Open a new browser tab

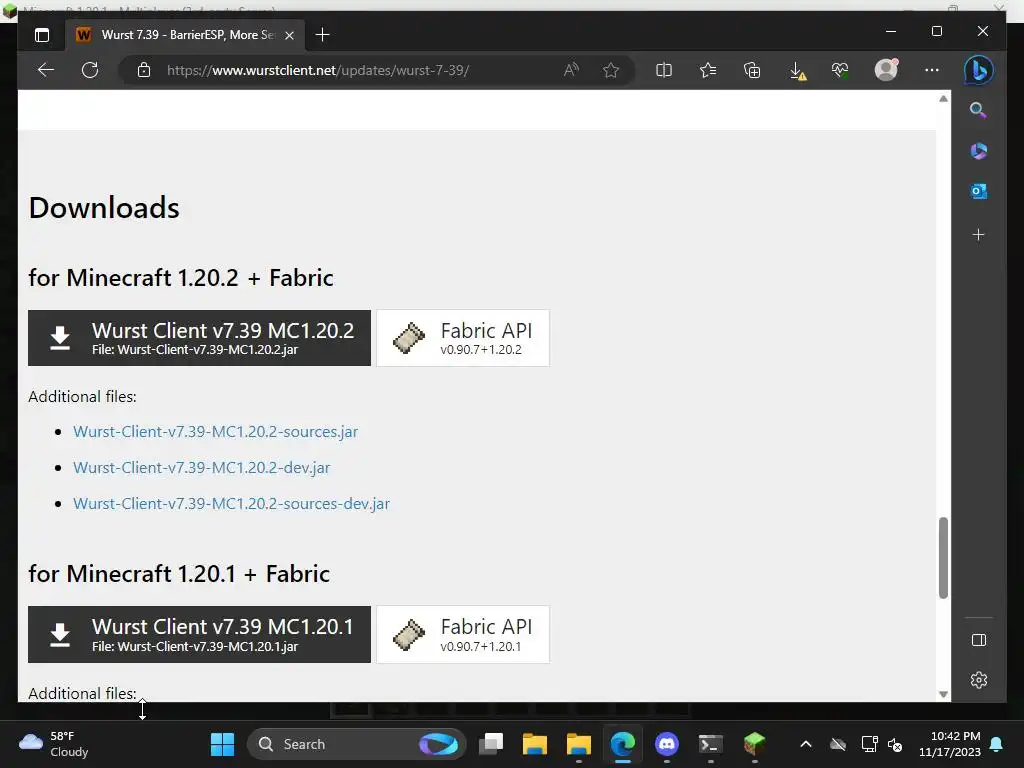tap(322, 35)
